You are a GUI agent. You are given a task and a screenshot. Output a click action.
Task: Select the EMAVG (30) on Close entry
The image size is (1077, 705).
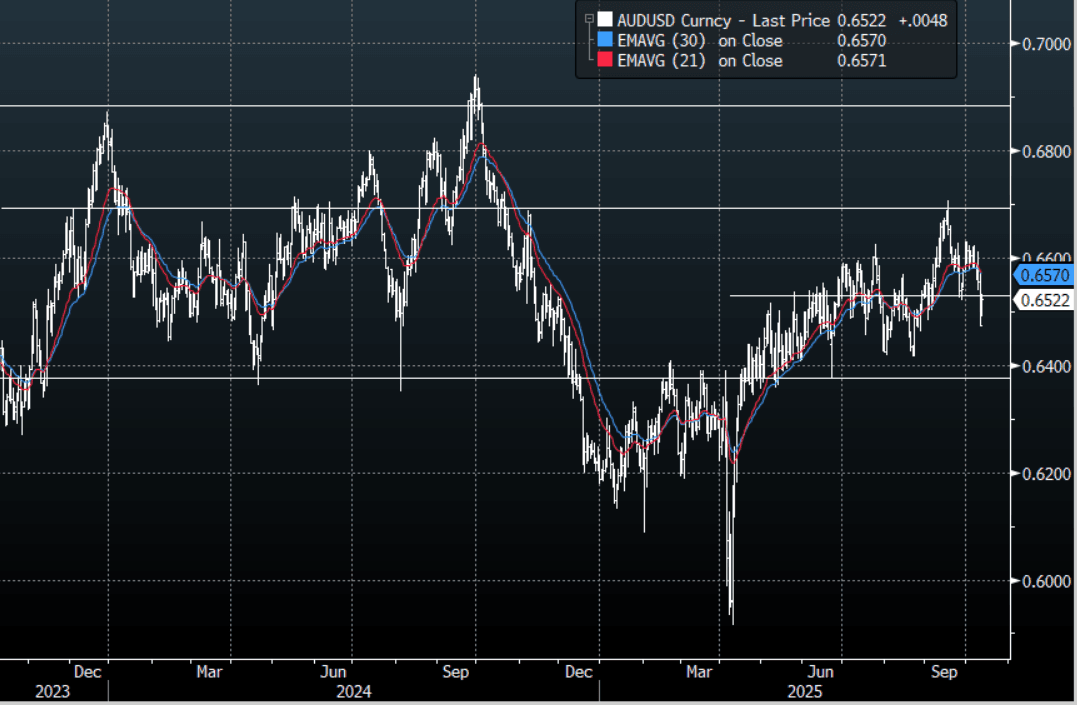point(700,40)
